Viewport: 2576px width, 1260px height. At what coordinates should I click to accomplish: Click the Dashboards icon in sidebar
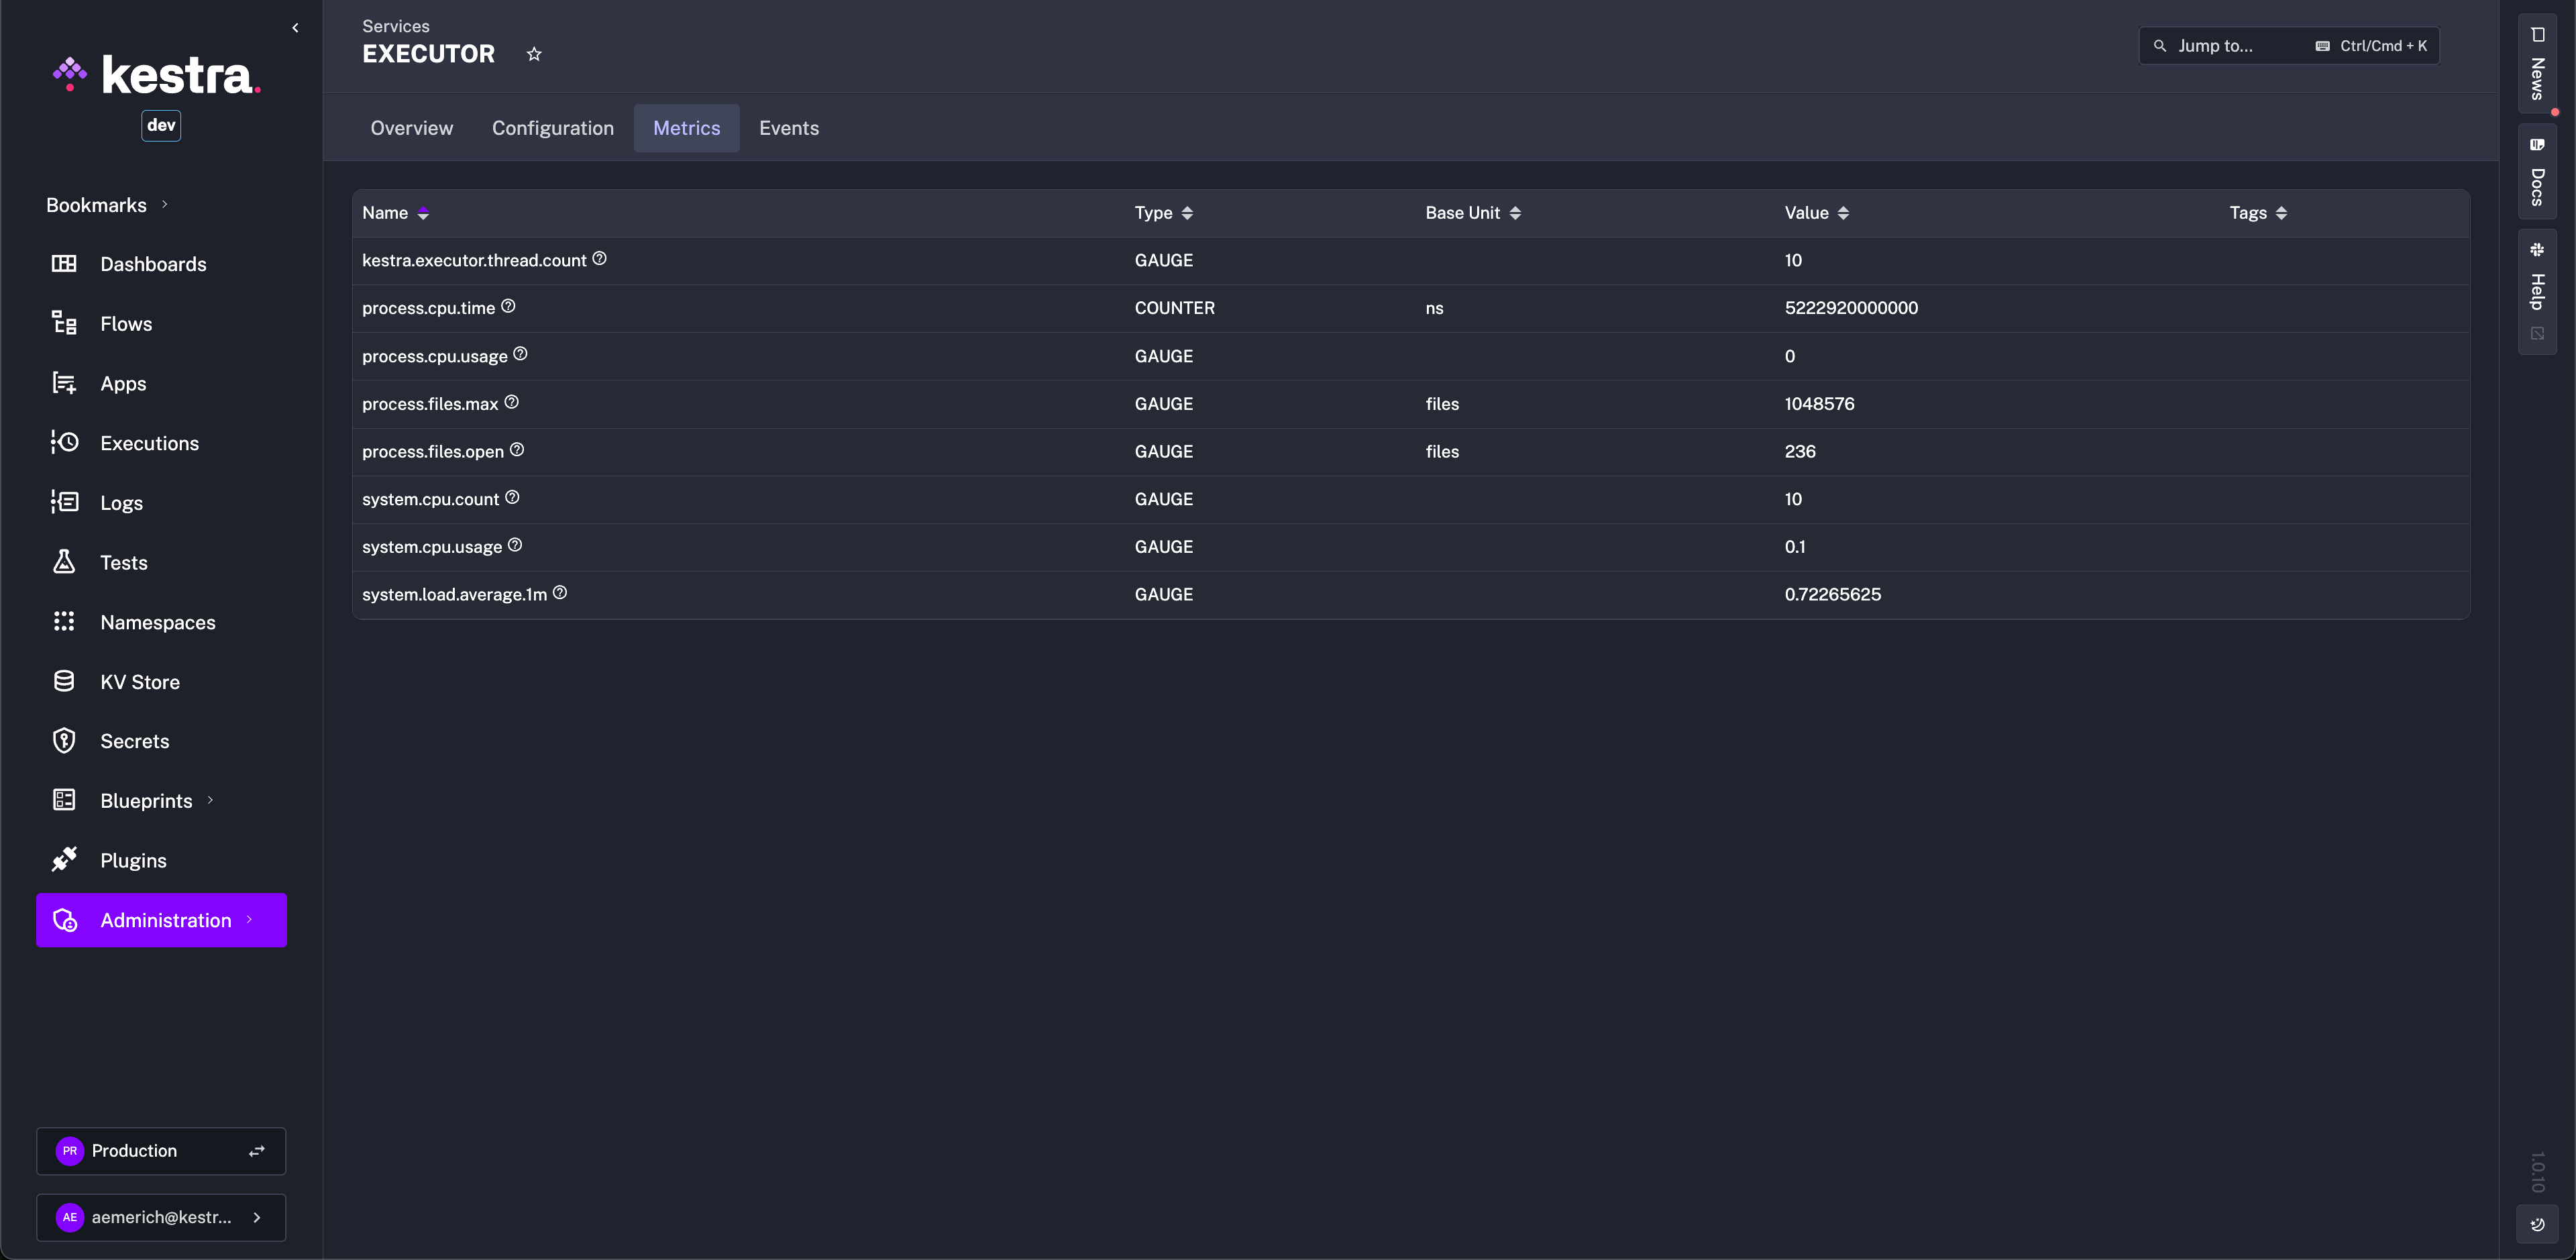(64, 264)
